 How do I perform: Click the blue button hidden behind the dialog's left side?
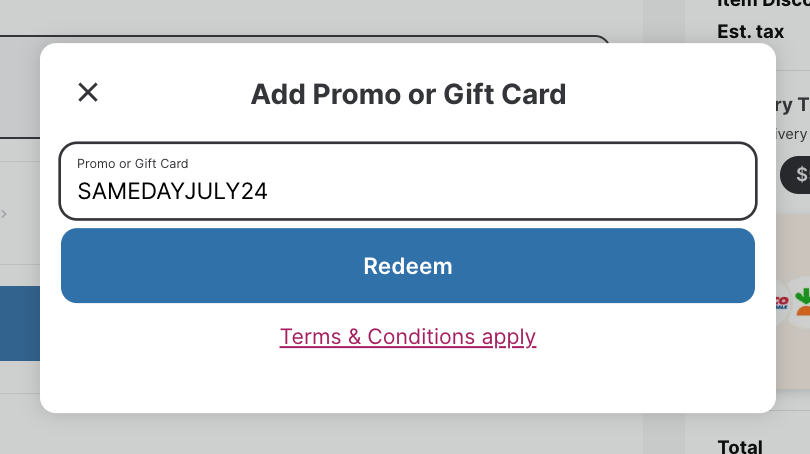click(x=20, y=323)
